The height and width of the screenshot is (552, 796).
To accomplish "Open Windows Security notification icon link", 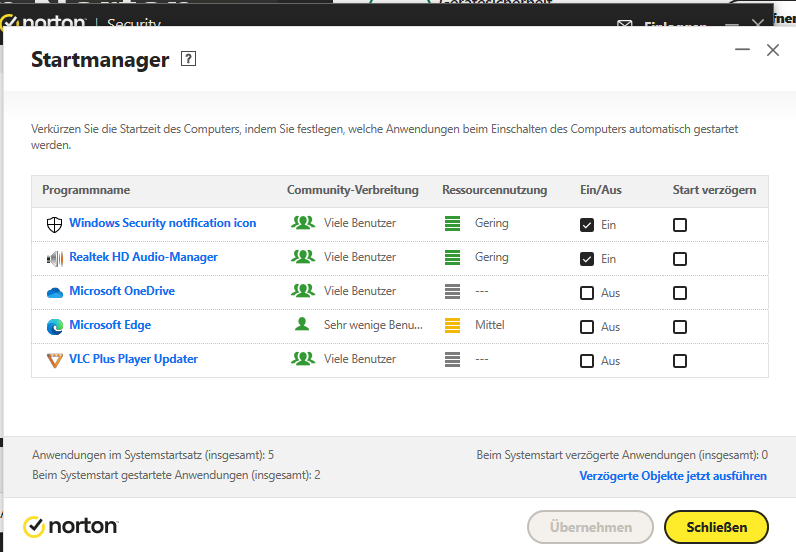I will 162,223.
